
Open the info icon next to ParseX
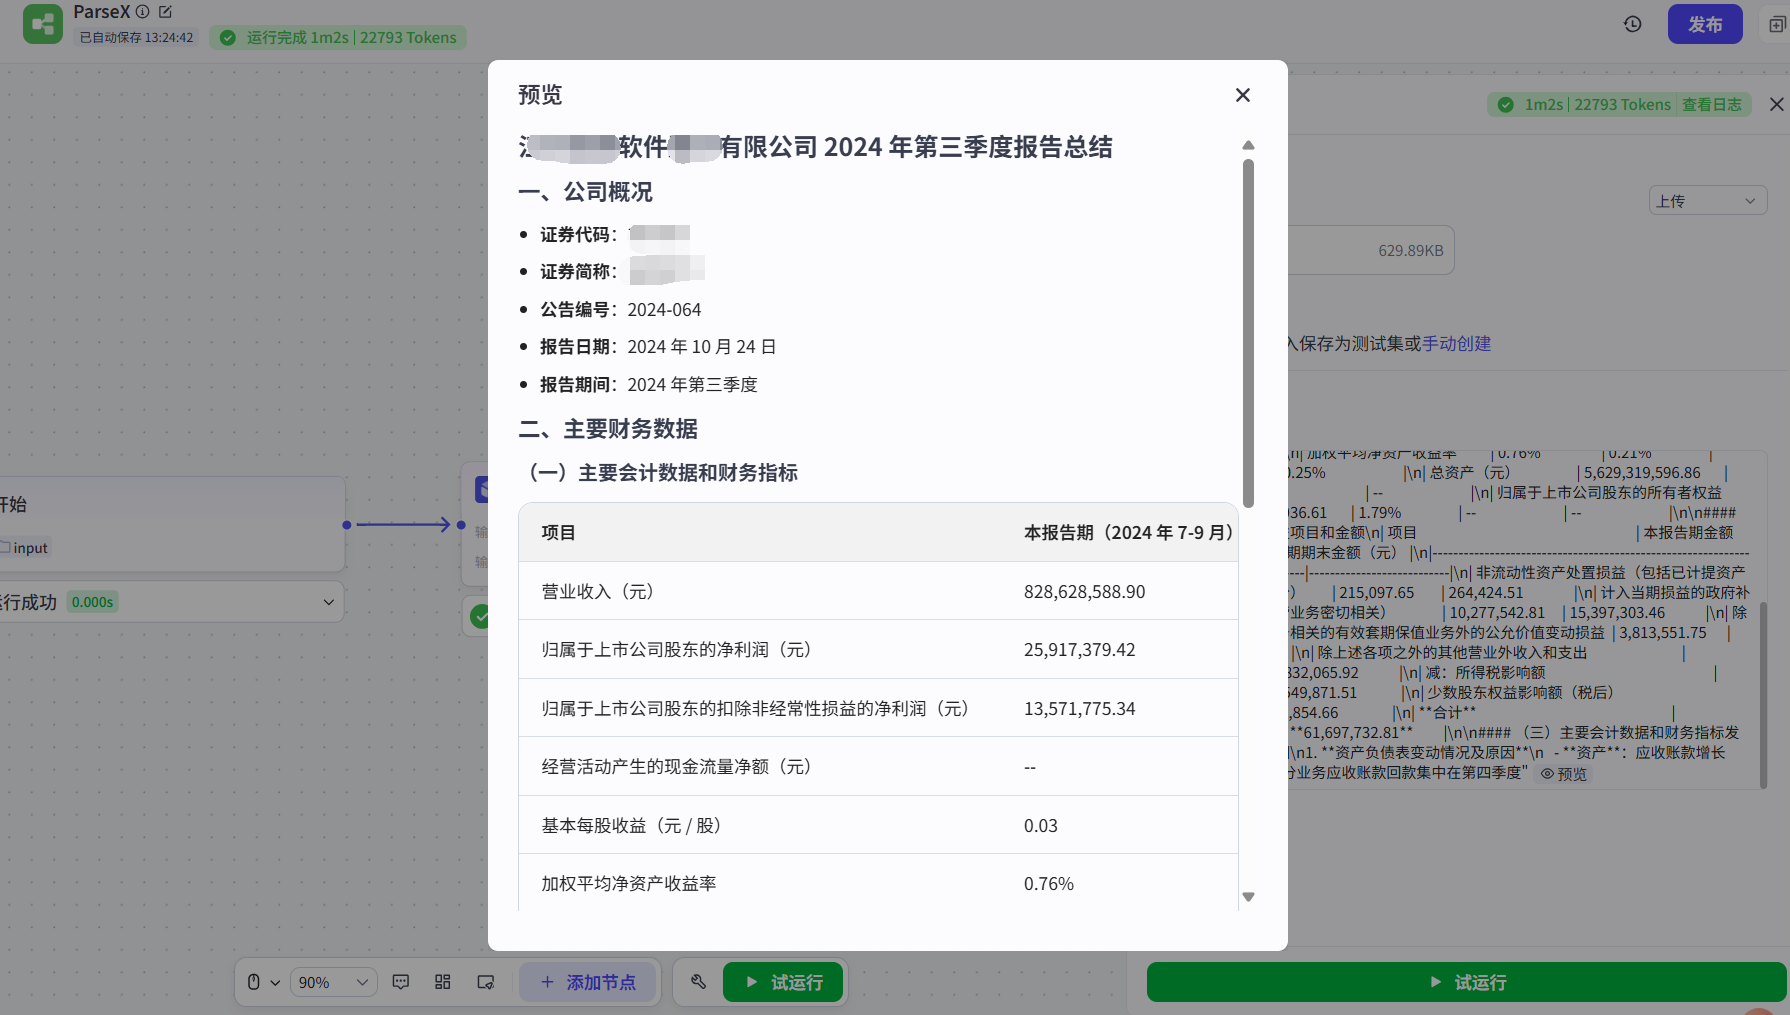tap(143, 12)
